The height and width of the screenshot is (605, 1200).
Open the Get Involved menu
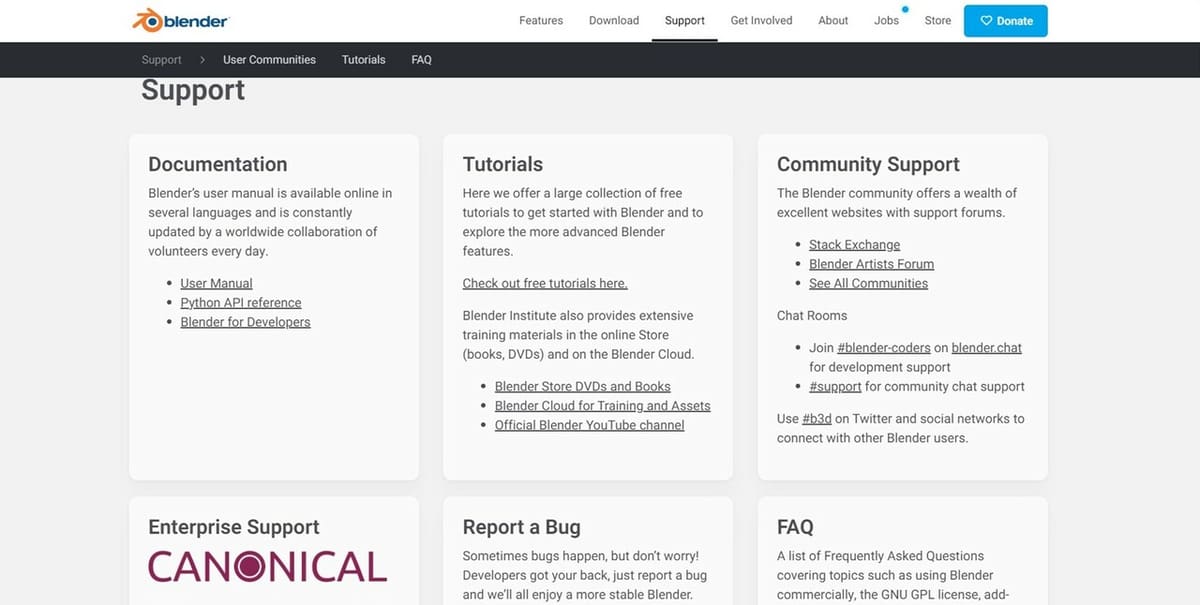click(762, 21)
